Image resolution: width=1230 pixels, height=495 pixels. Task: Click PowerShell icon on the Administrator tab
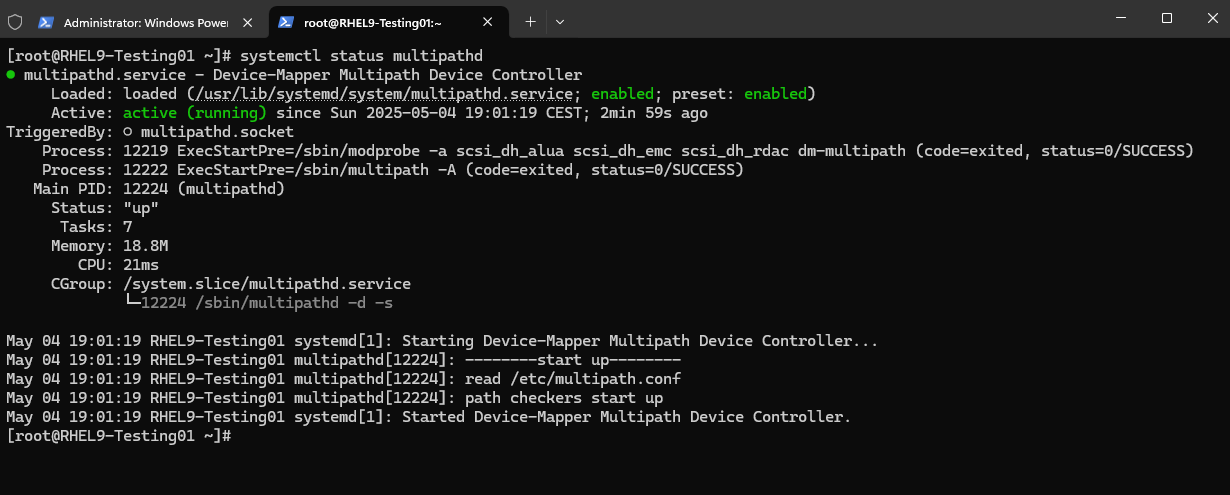click(46, 21)
